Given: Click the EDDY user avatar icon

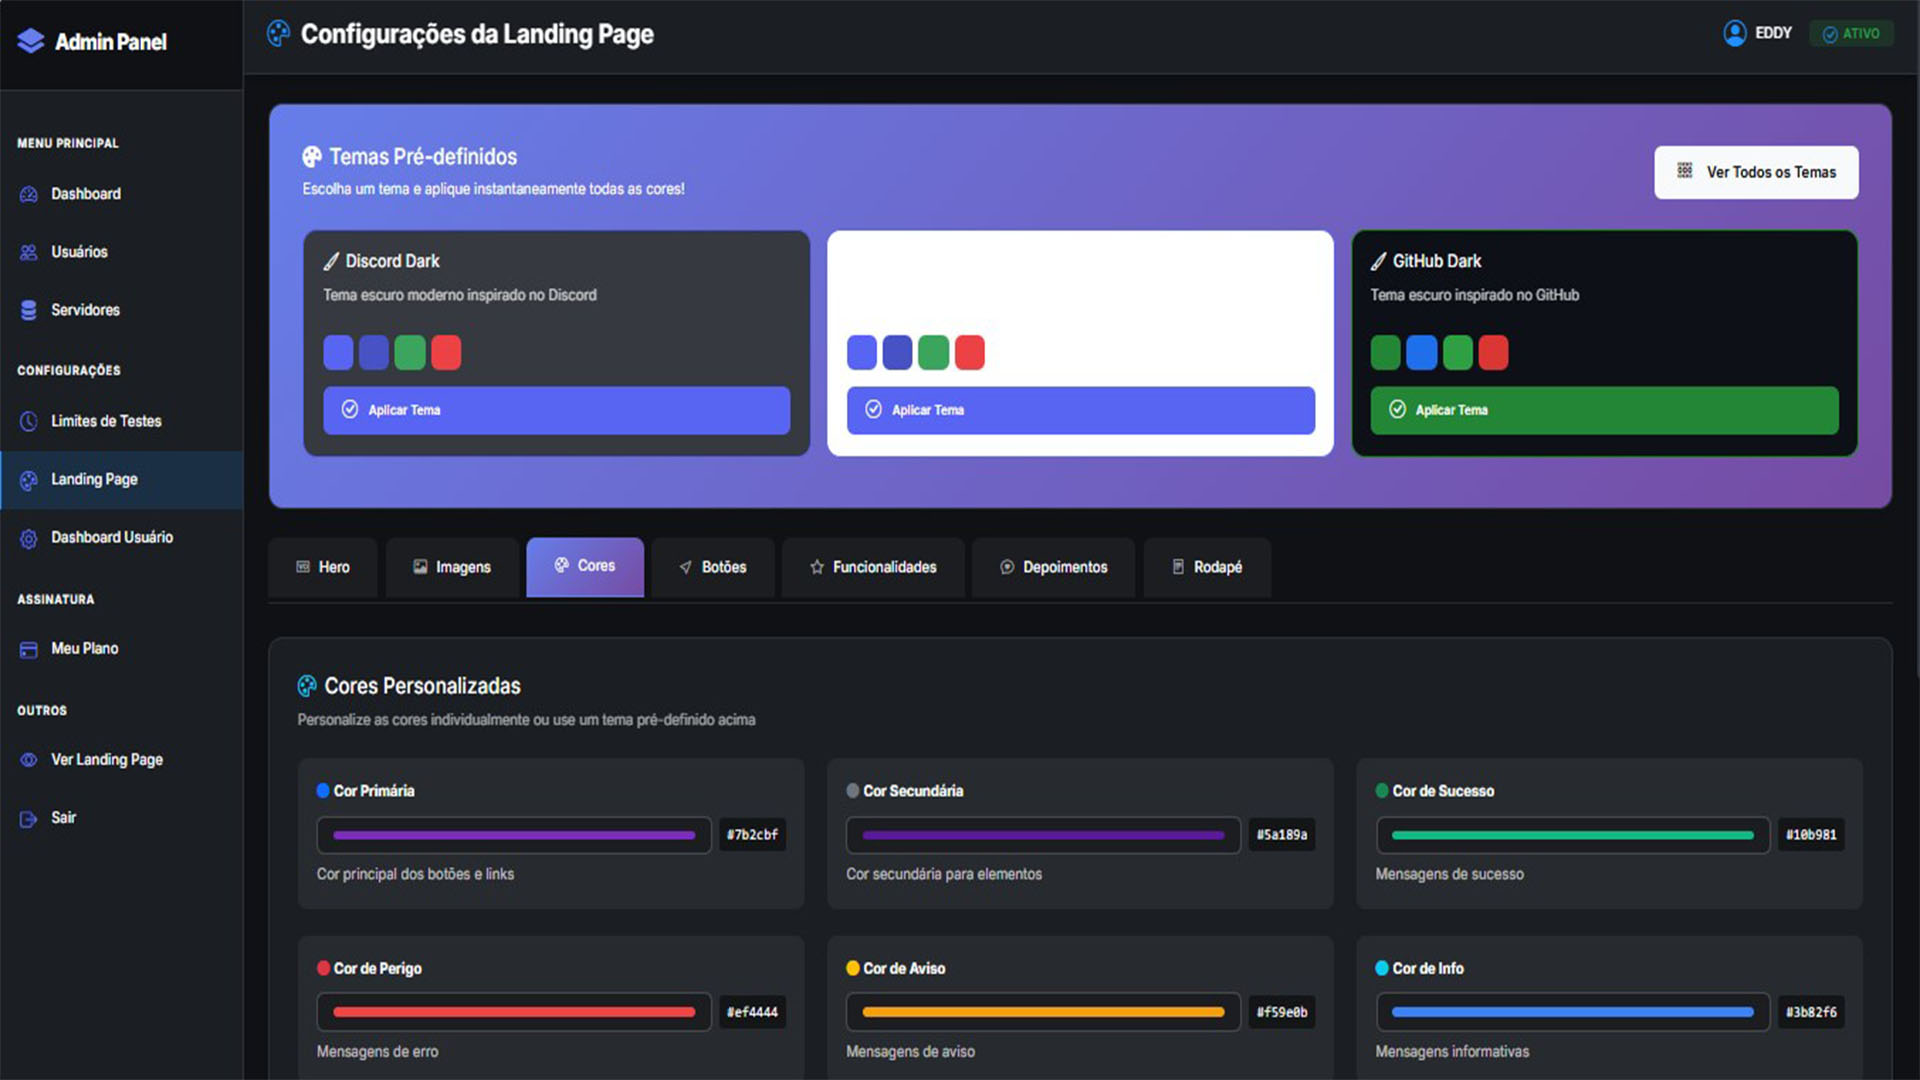Looking at the screenshot, I should [1735, 33].
